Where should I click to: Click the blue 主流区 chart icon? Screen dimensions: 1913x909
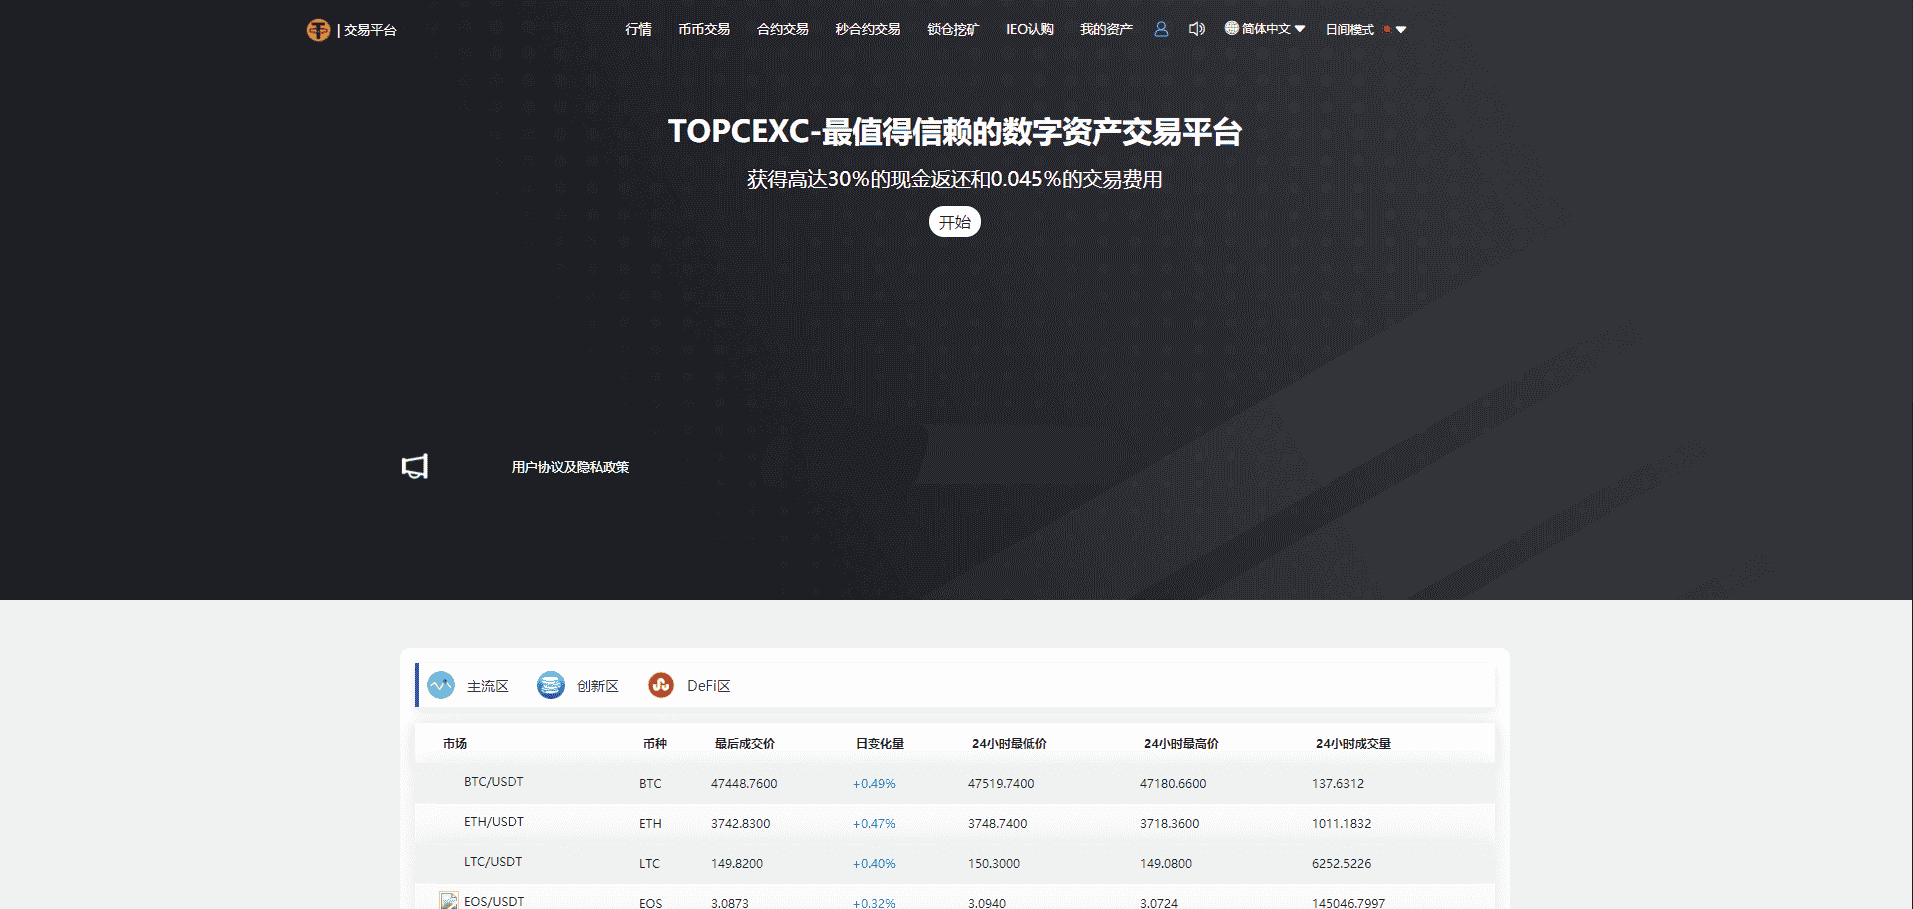[441, 685]
